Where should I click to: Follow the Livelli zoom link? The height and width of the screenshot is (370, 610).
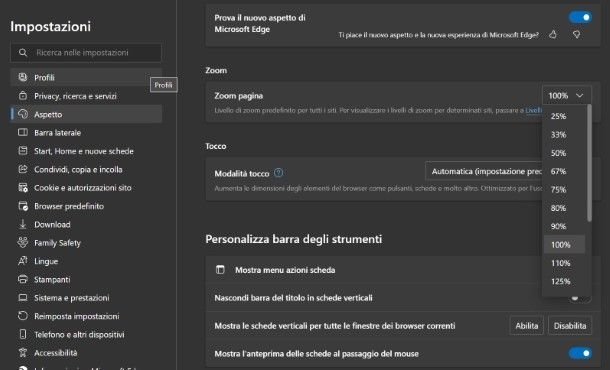pos(533,110)
